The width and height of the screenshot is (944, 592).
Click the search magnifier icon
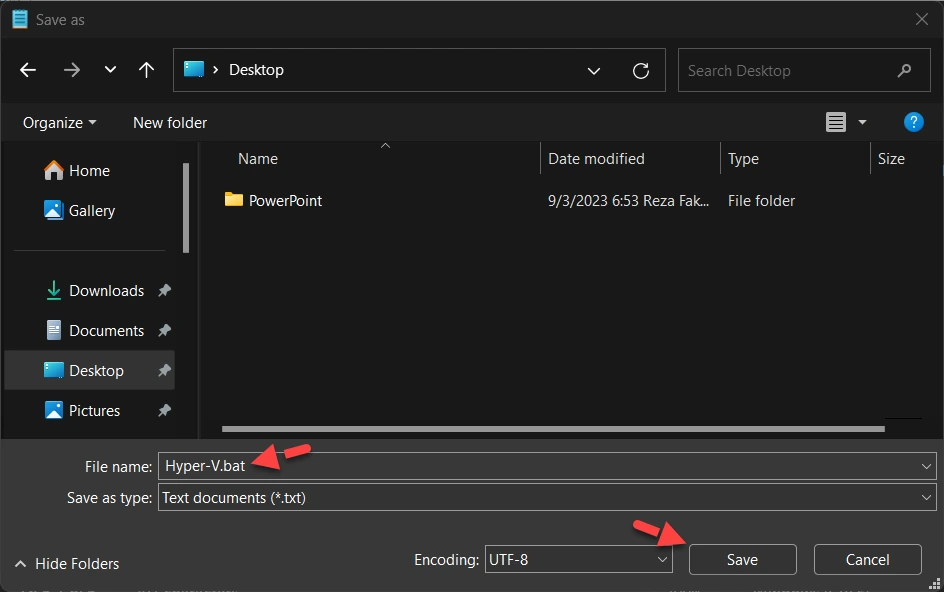pyautogui.click(x=904, y=70)
